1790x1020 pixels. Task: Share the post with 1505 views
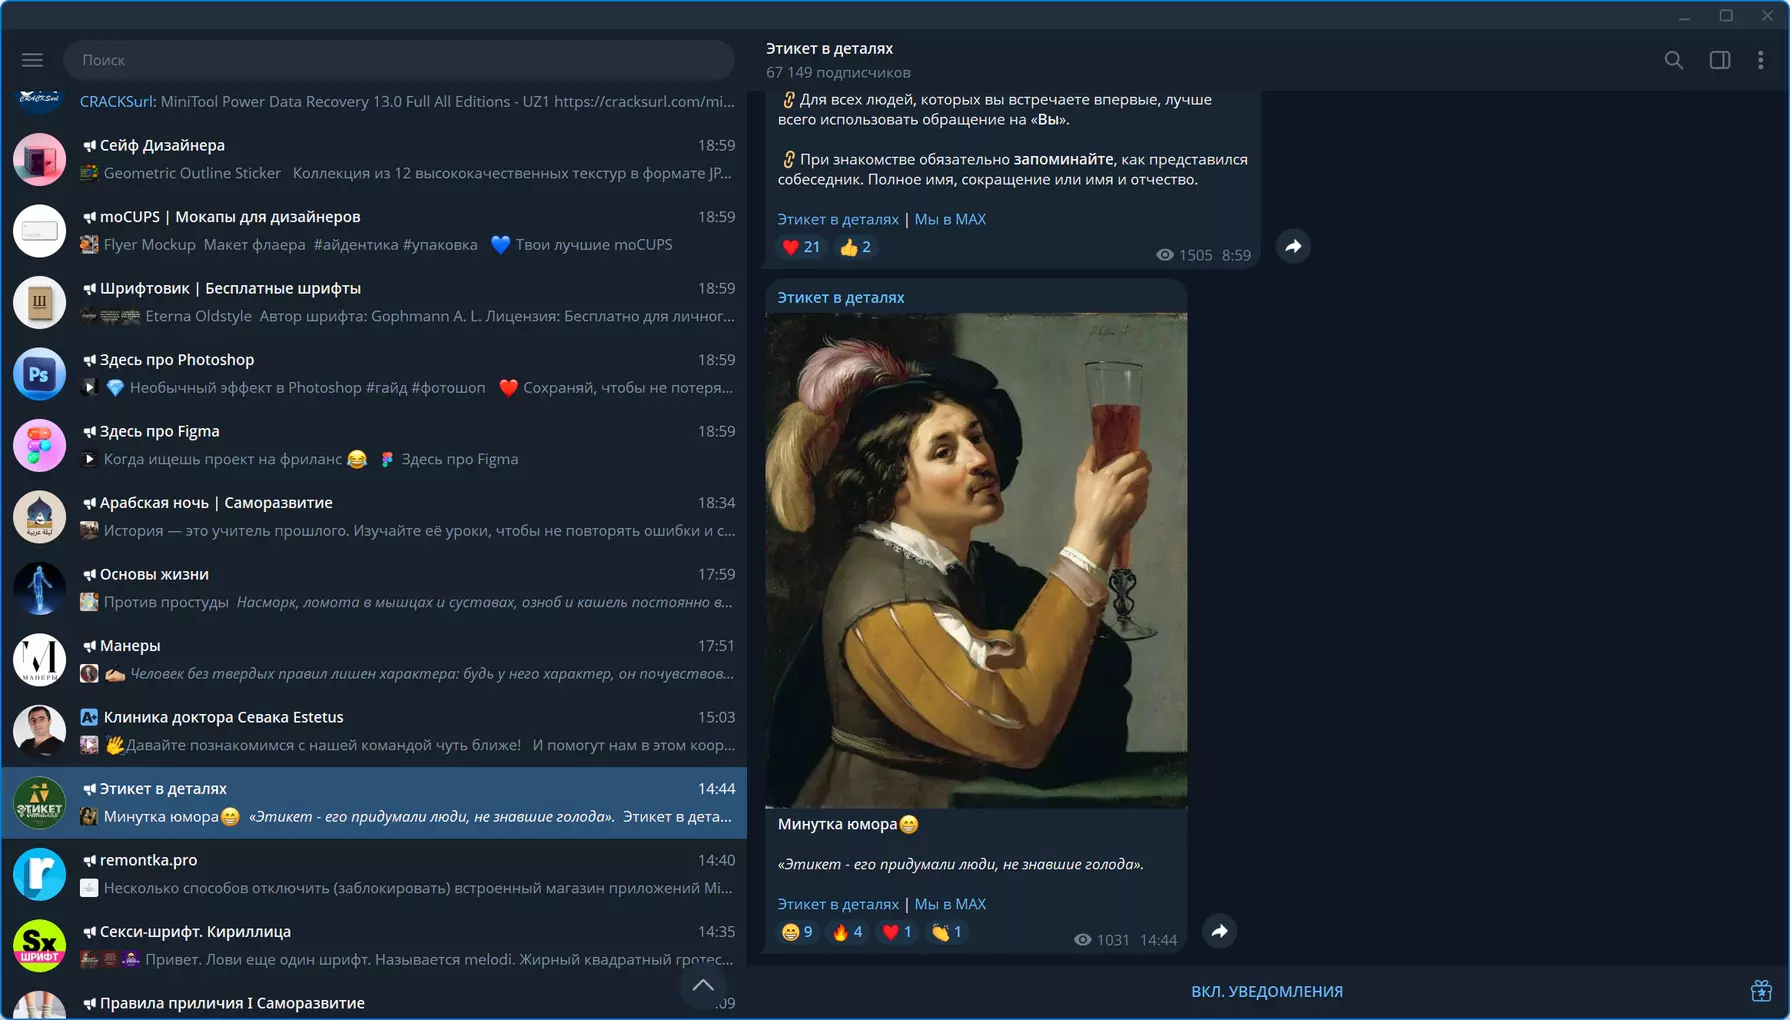(x=1293, y=247)
